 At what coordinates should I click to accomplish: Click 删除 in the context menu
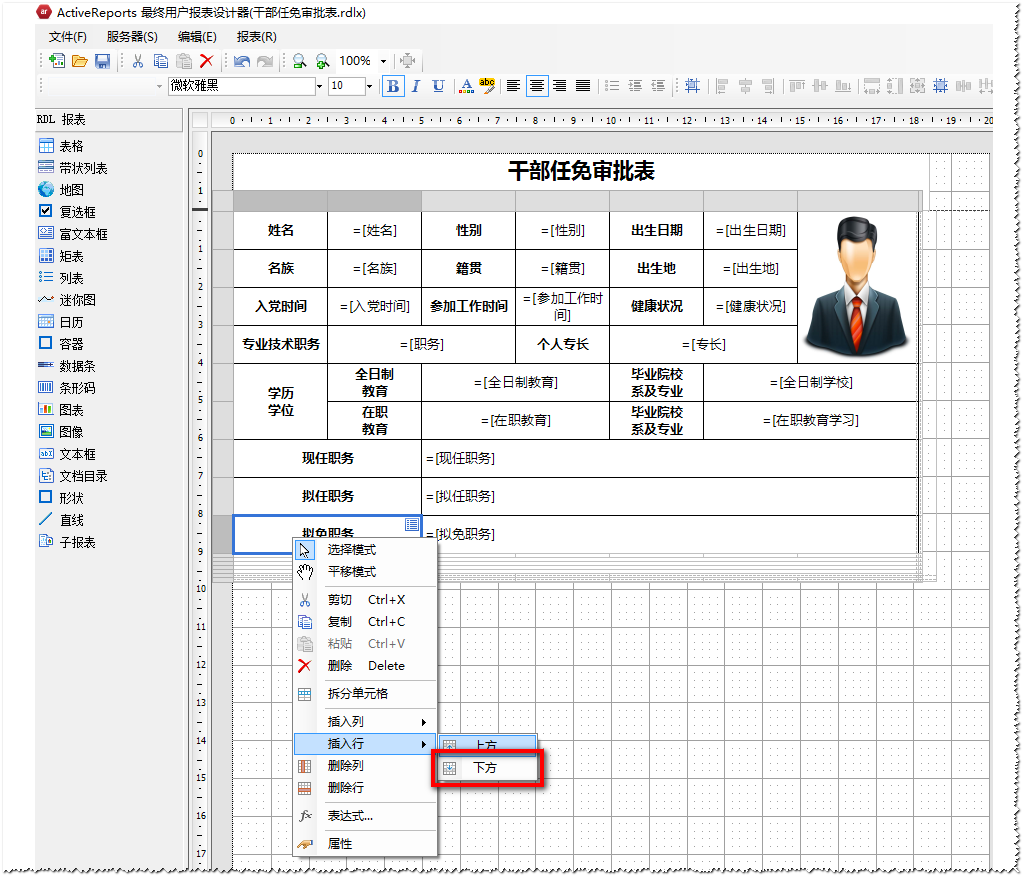point(365,666)
